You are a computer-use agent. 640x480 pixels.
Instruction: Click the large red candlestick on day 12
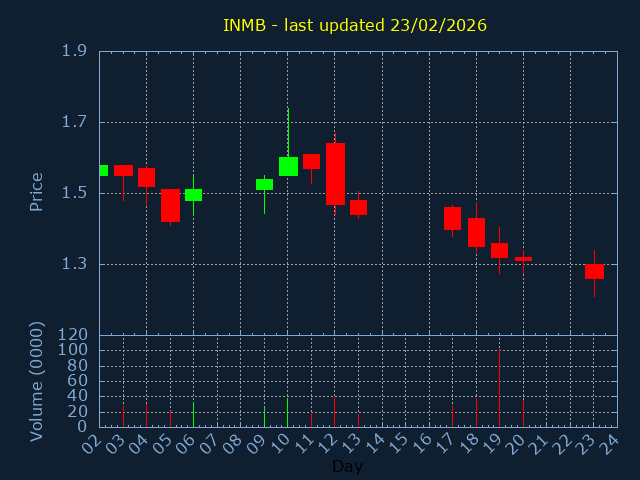335,174
